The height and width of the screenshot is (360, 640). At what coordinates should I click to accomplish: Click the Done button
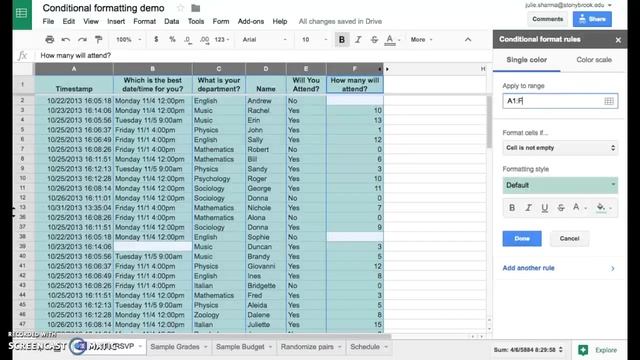[522, 238]
